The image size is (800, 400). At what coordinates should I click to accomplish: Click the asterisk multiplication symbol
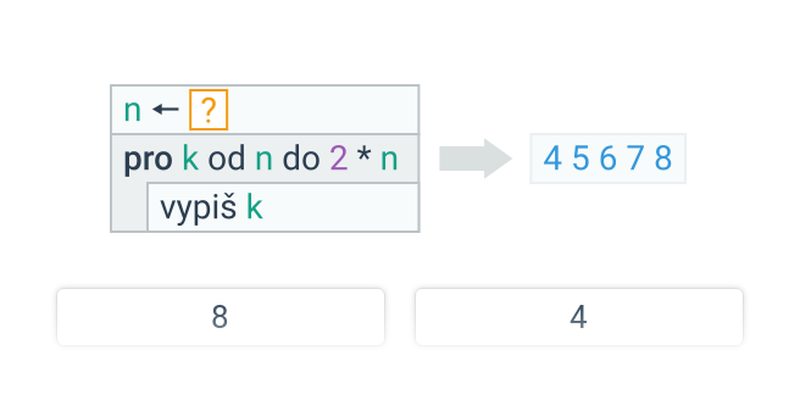tap(364, 156)
